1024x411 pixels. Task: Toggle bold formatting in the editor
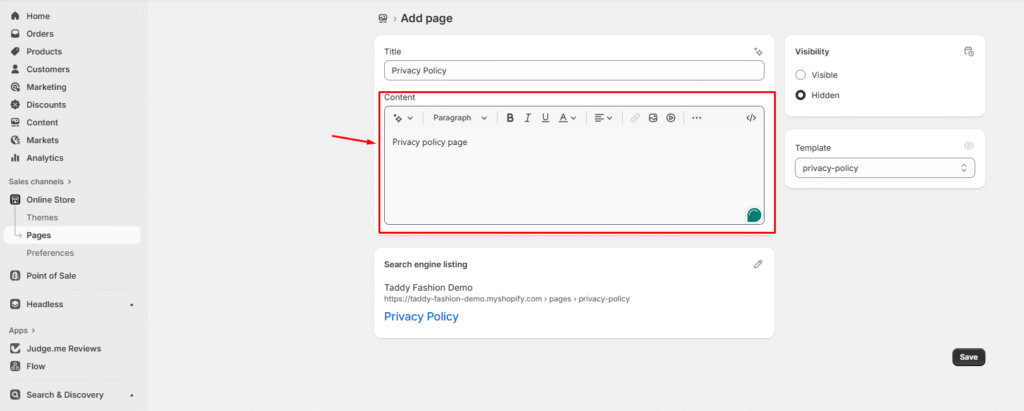click(510, 118)
